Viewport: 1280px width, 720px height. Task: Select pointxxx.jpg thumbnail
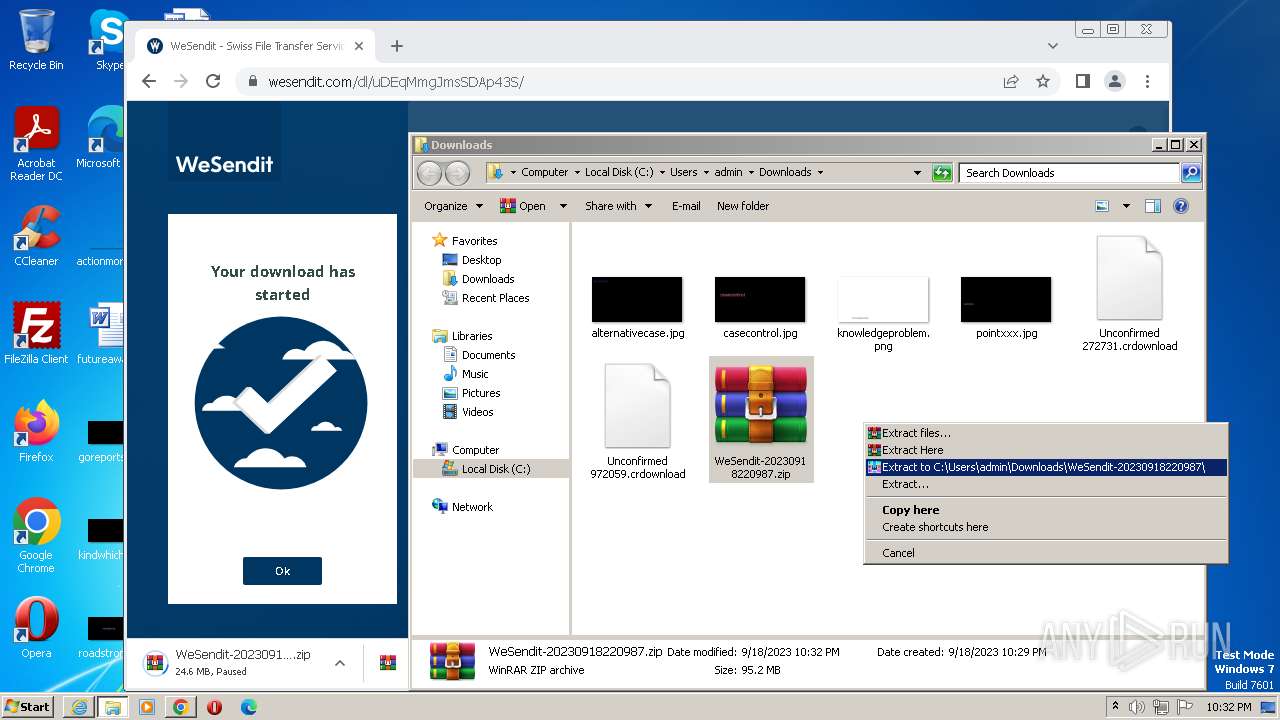pyautogui.click(x=1006, y=300)
